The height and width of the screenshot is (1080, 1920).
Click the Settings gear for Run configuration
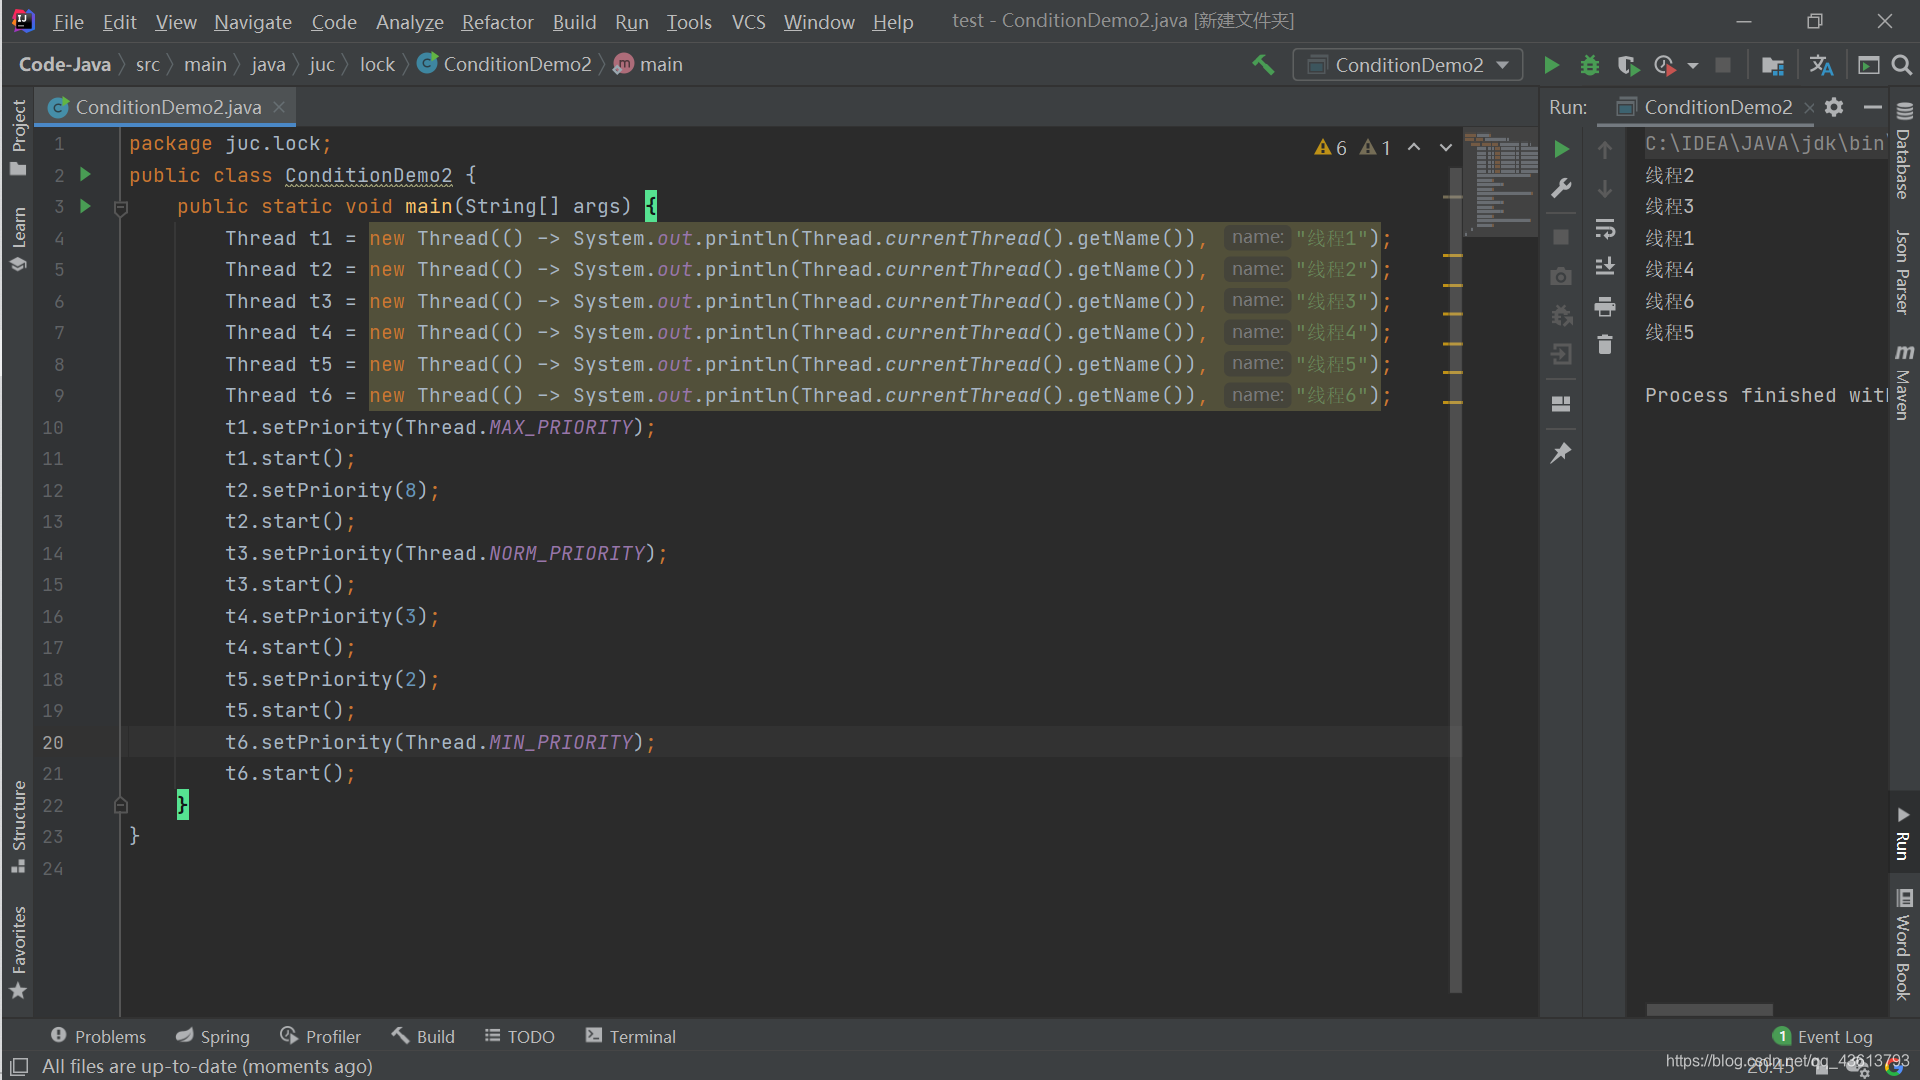[1834, 105]
